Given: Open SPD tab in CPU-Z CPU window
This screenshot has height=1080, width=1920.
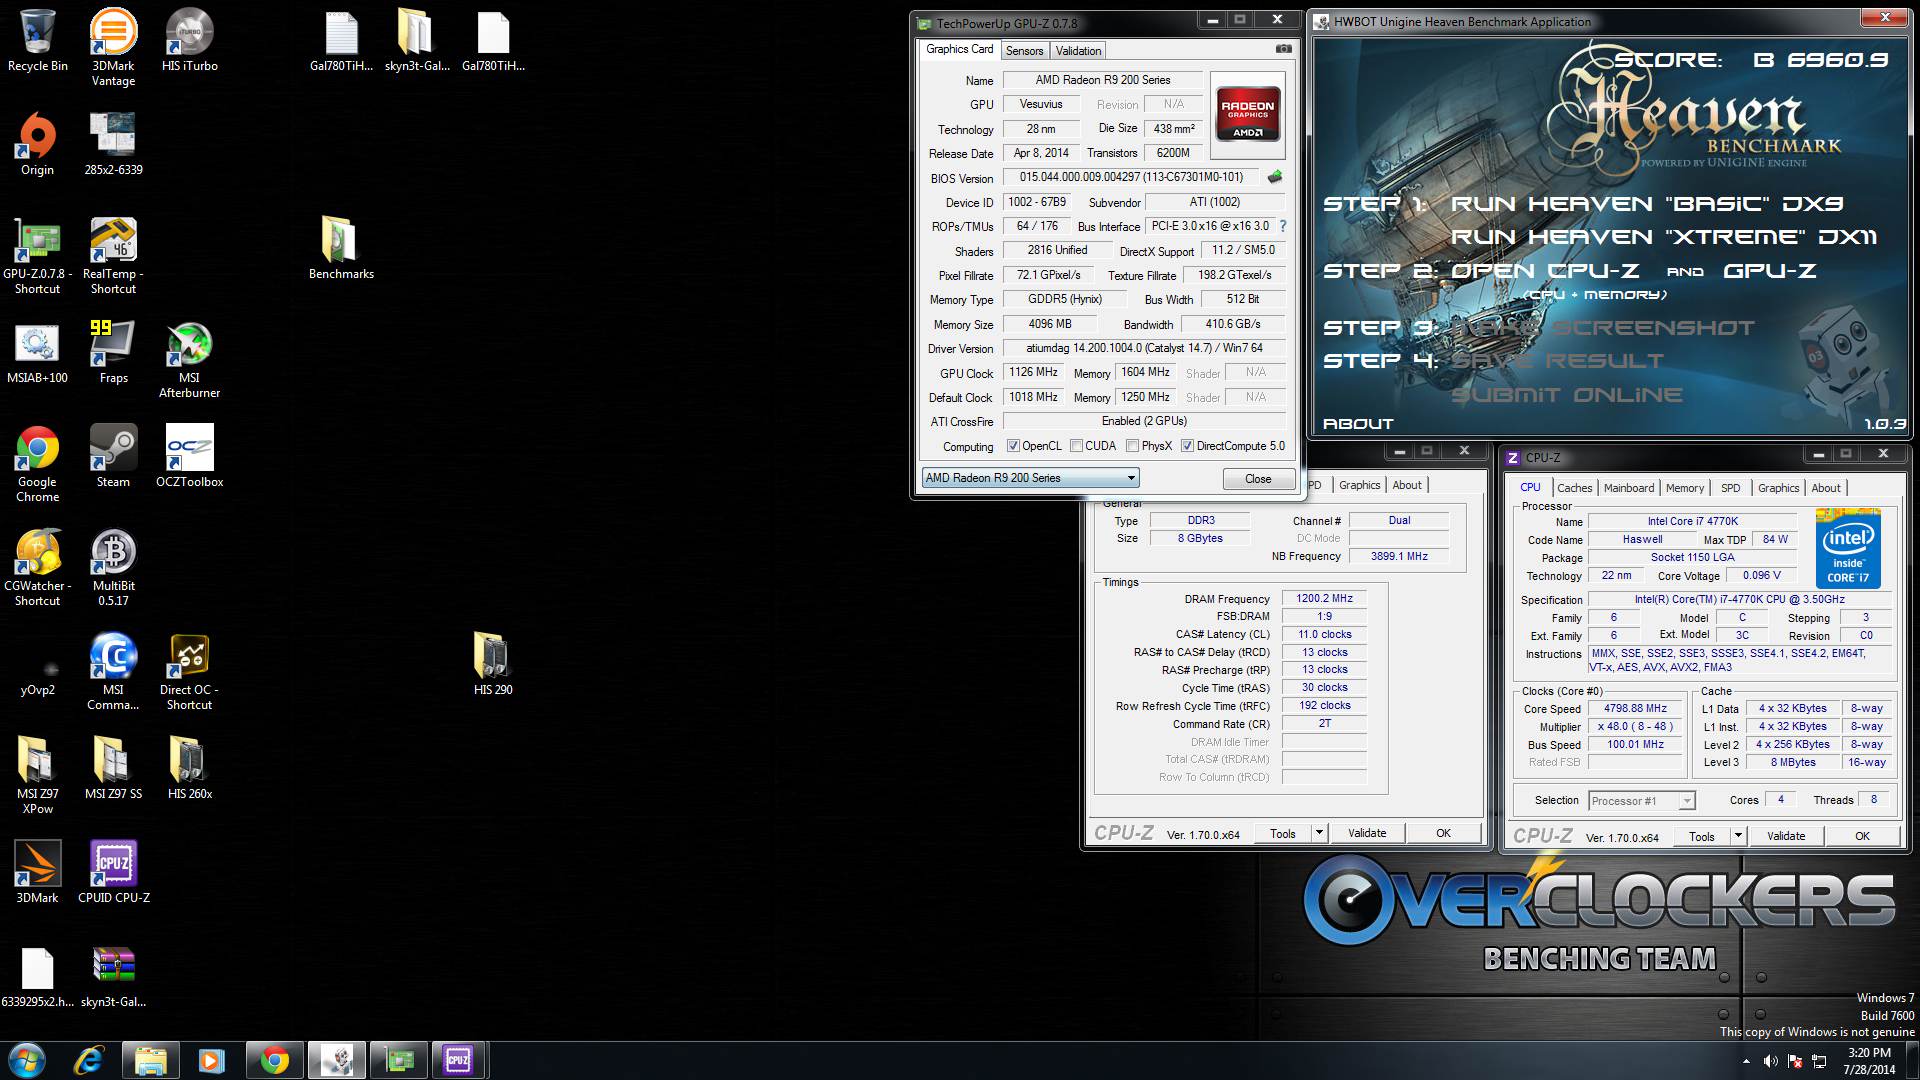Looking at the screenshot, I should tap(1730, 488).
